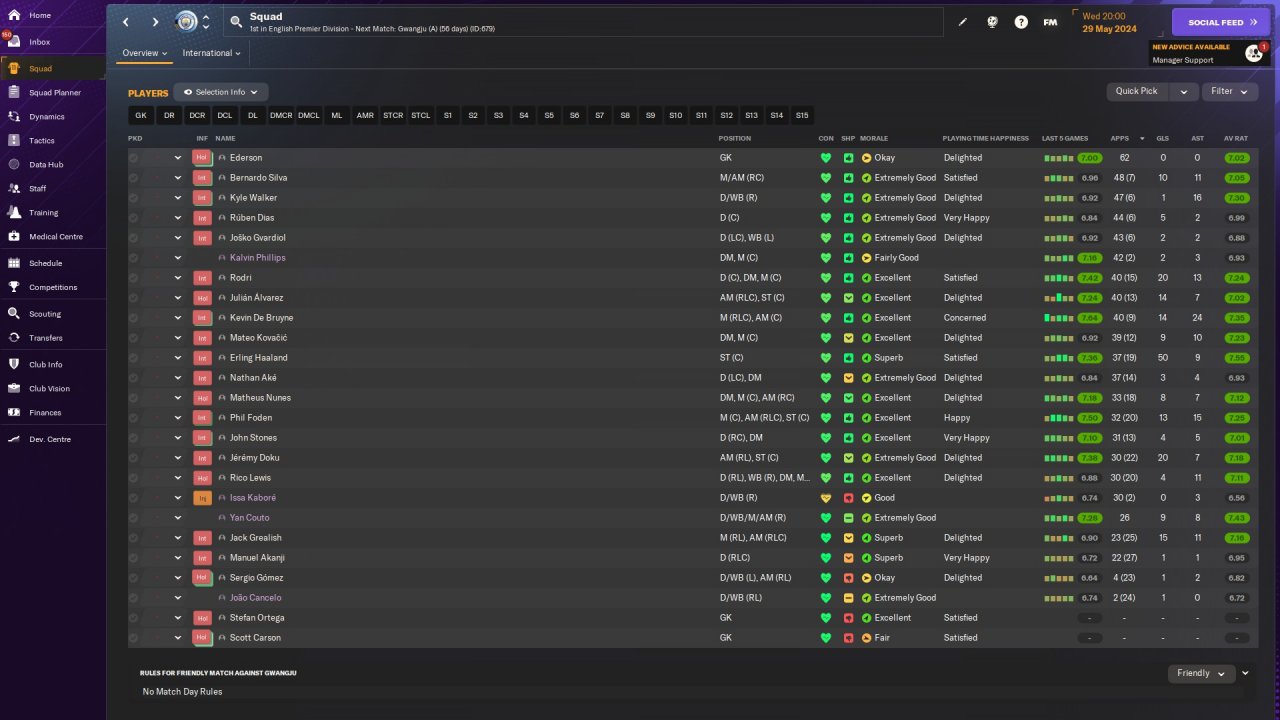Viewport: 1280px width, 720px height.
Task: Open the Filter dropdown
Action: (1230, 91)
